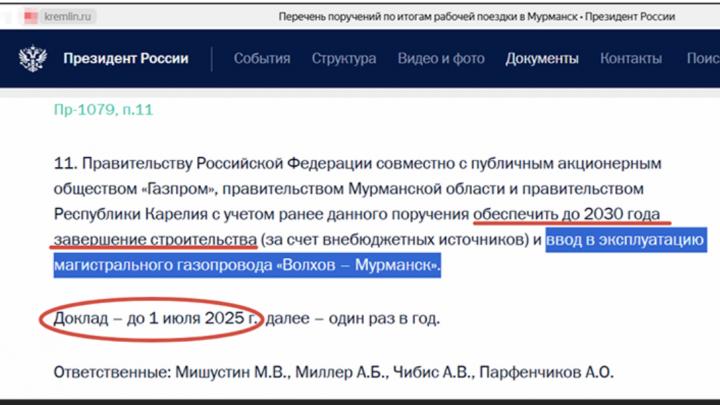
Task: Click the name Миллер А.Б.
Action: coord(342,372)
